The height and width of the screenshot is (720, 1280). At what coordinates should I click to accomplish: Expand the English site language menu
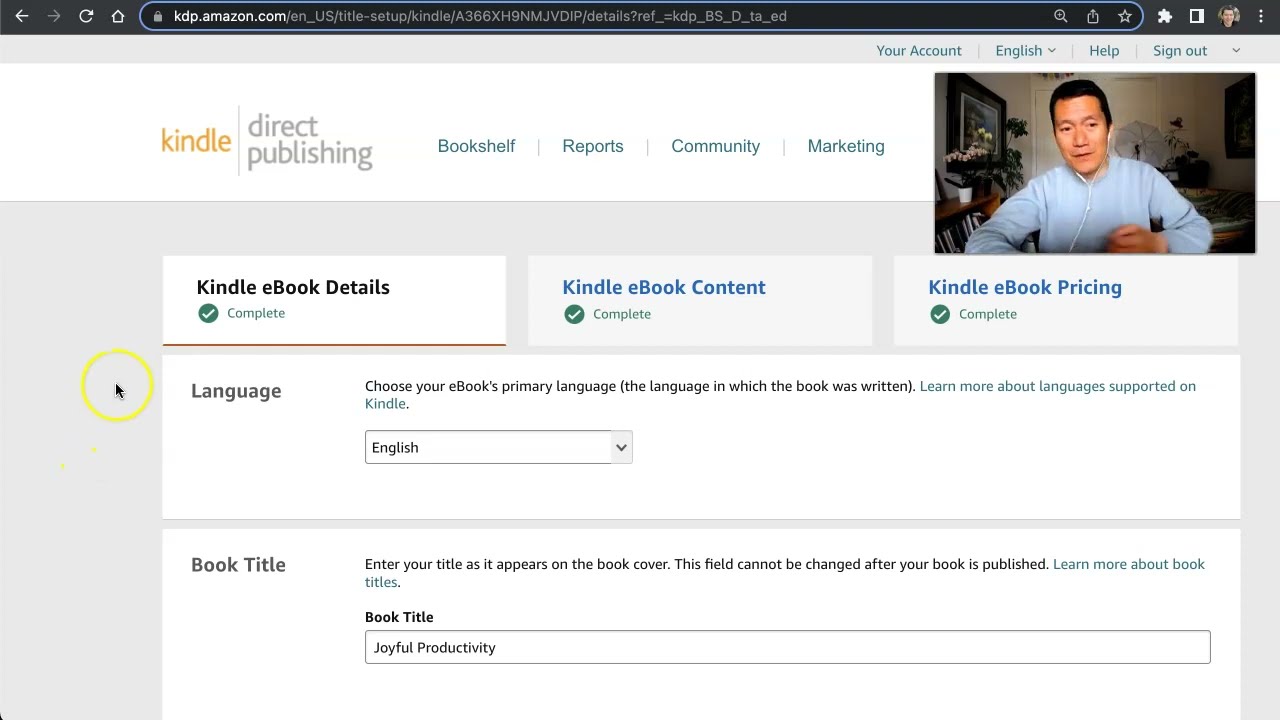point(1025,50)
